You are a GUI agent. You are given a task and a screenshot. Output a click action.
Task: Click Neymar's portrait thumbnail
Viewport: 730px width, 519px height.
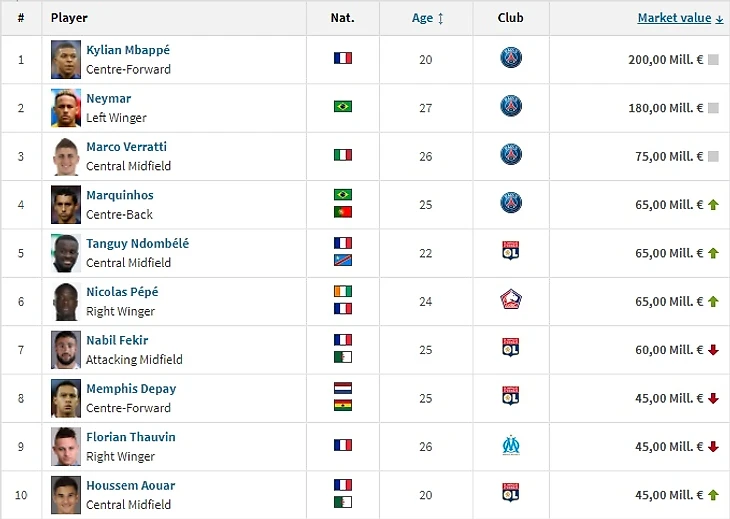66,107
